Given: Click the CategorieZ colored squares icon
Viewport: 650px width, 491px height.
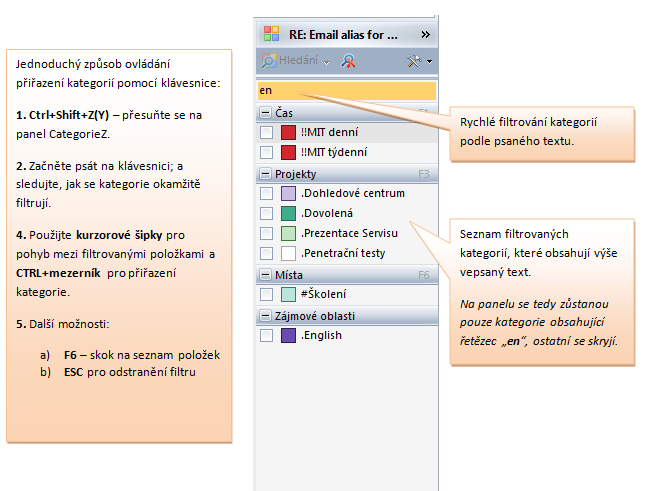Looking at the screenshot, I should 272,34.
